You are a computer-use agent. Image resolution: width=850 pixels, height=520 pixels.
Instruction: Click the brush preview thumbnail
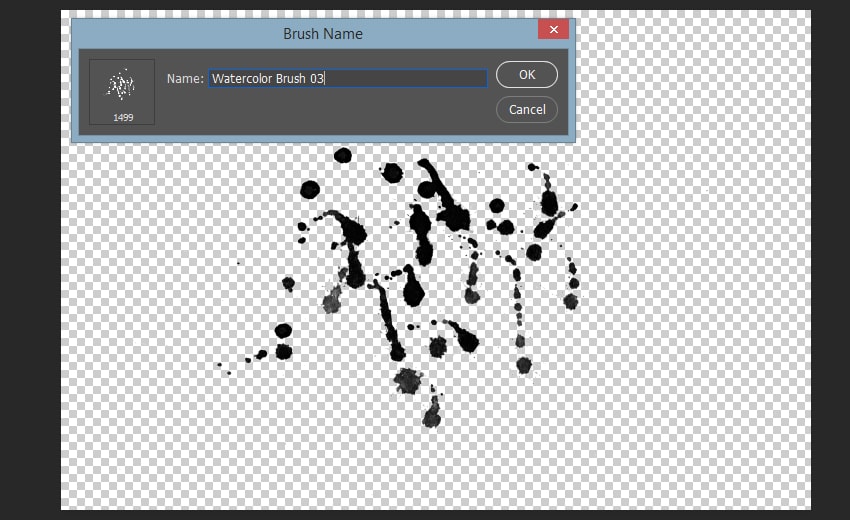(121, 86)
